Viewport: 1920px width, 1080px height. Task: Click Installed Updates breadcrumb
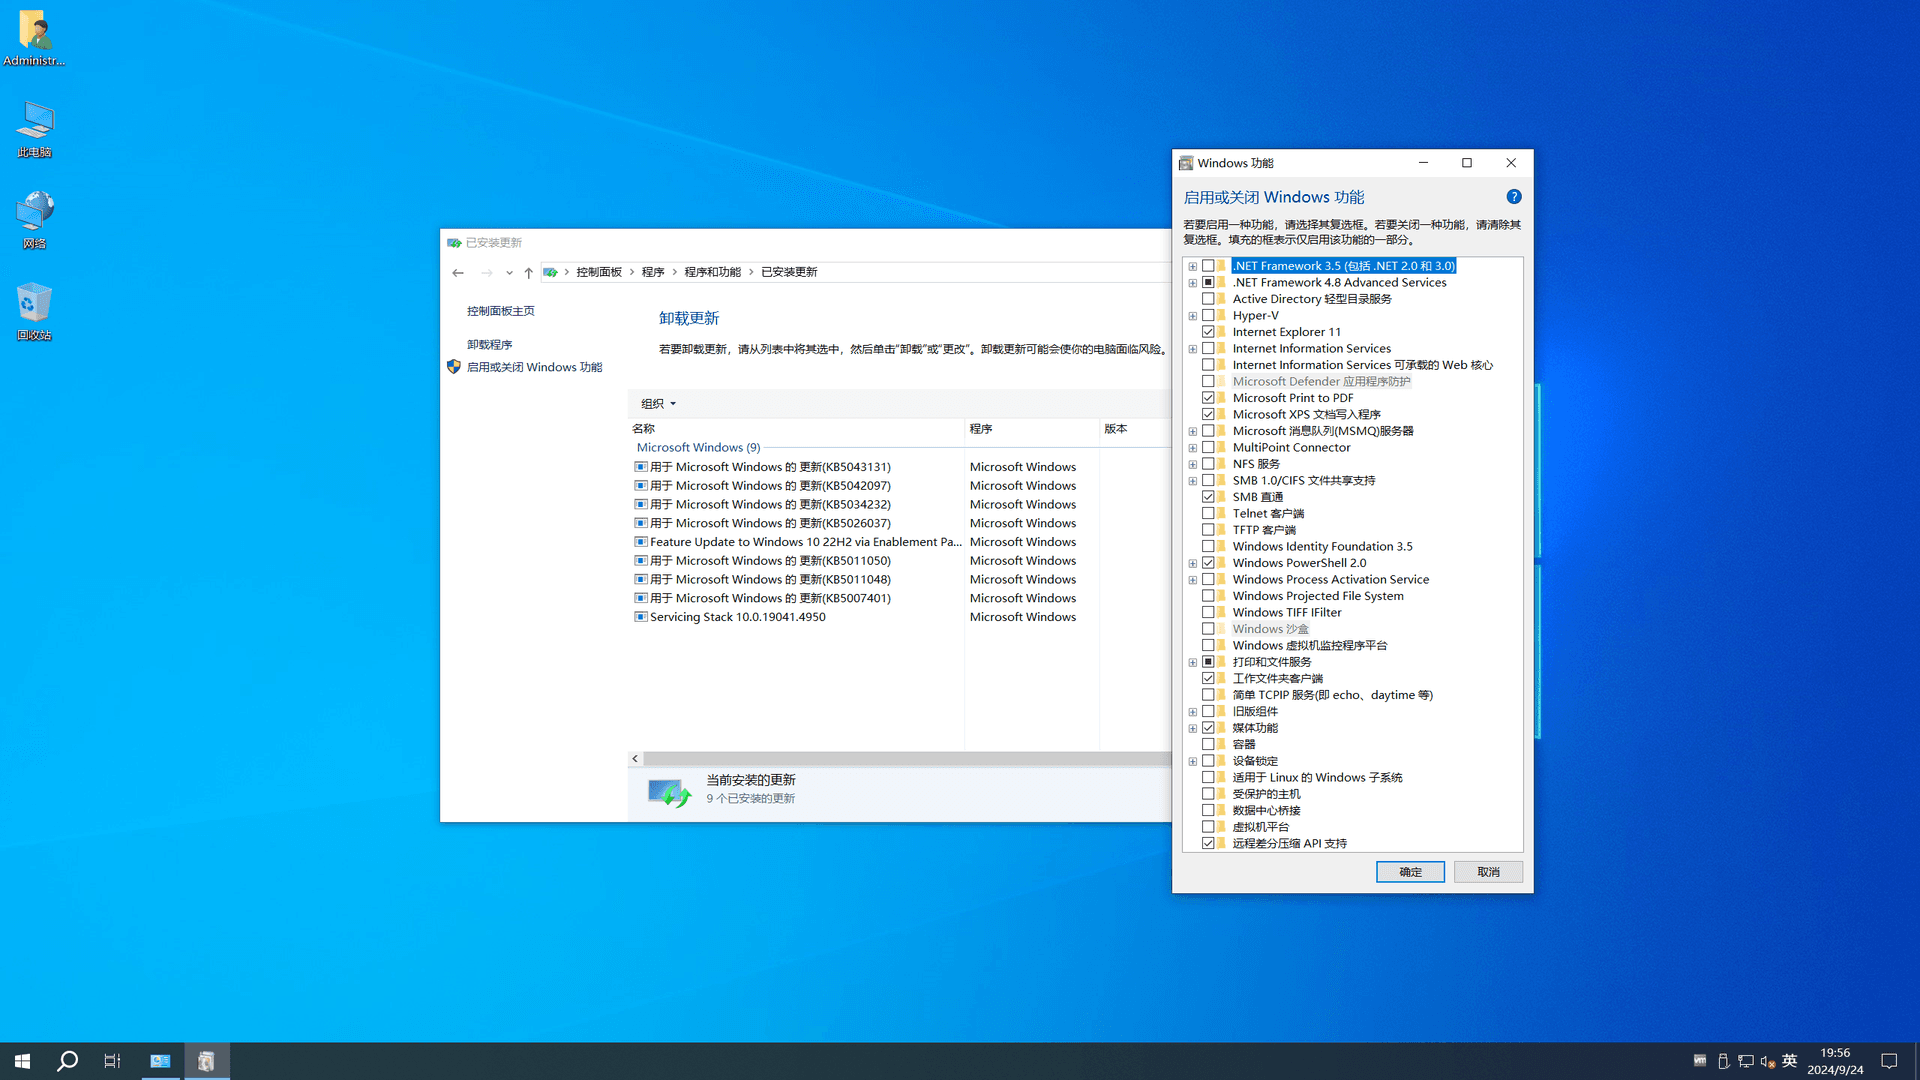point(789,272)
